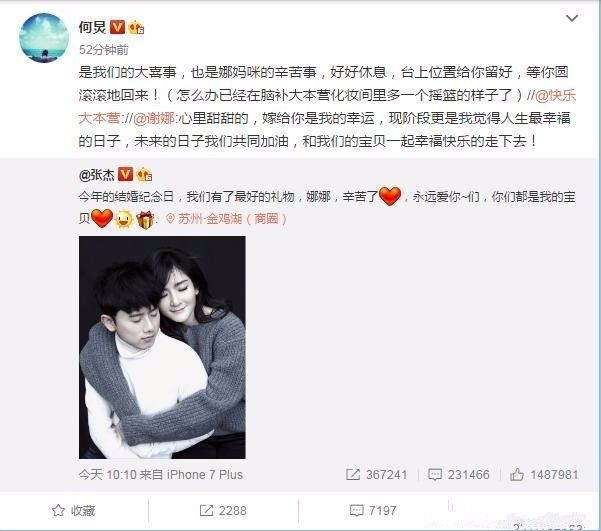
Task: Enlarge the couple photo thumbnail
Action: click(162, 347)
